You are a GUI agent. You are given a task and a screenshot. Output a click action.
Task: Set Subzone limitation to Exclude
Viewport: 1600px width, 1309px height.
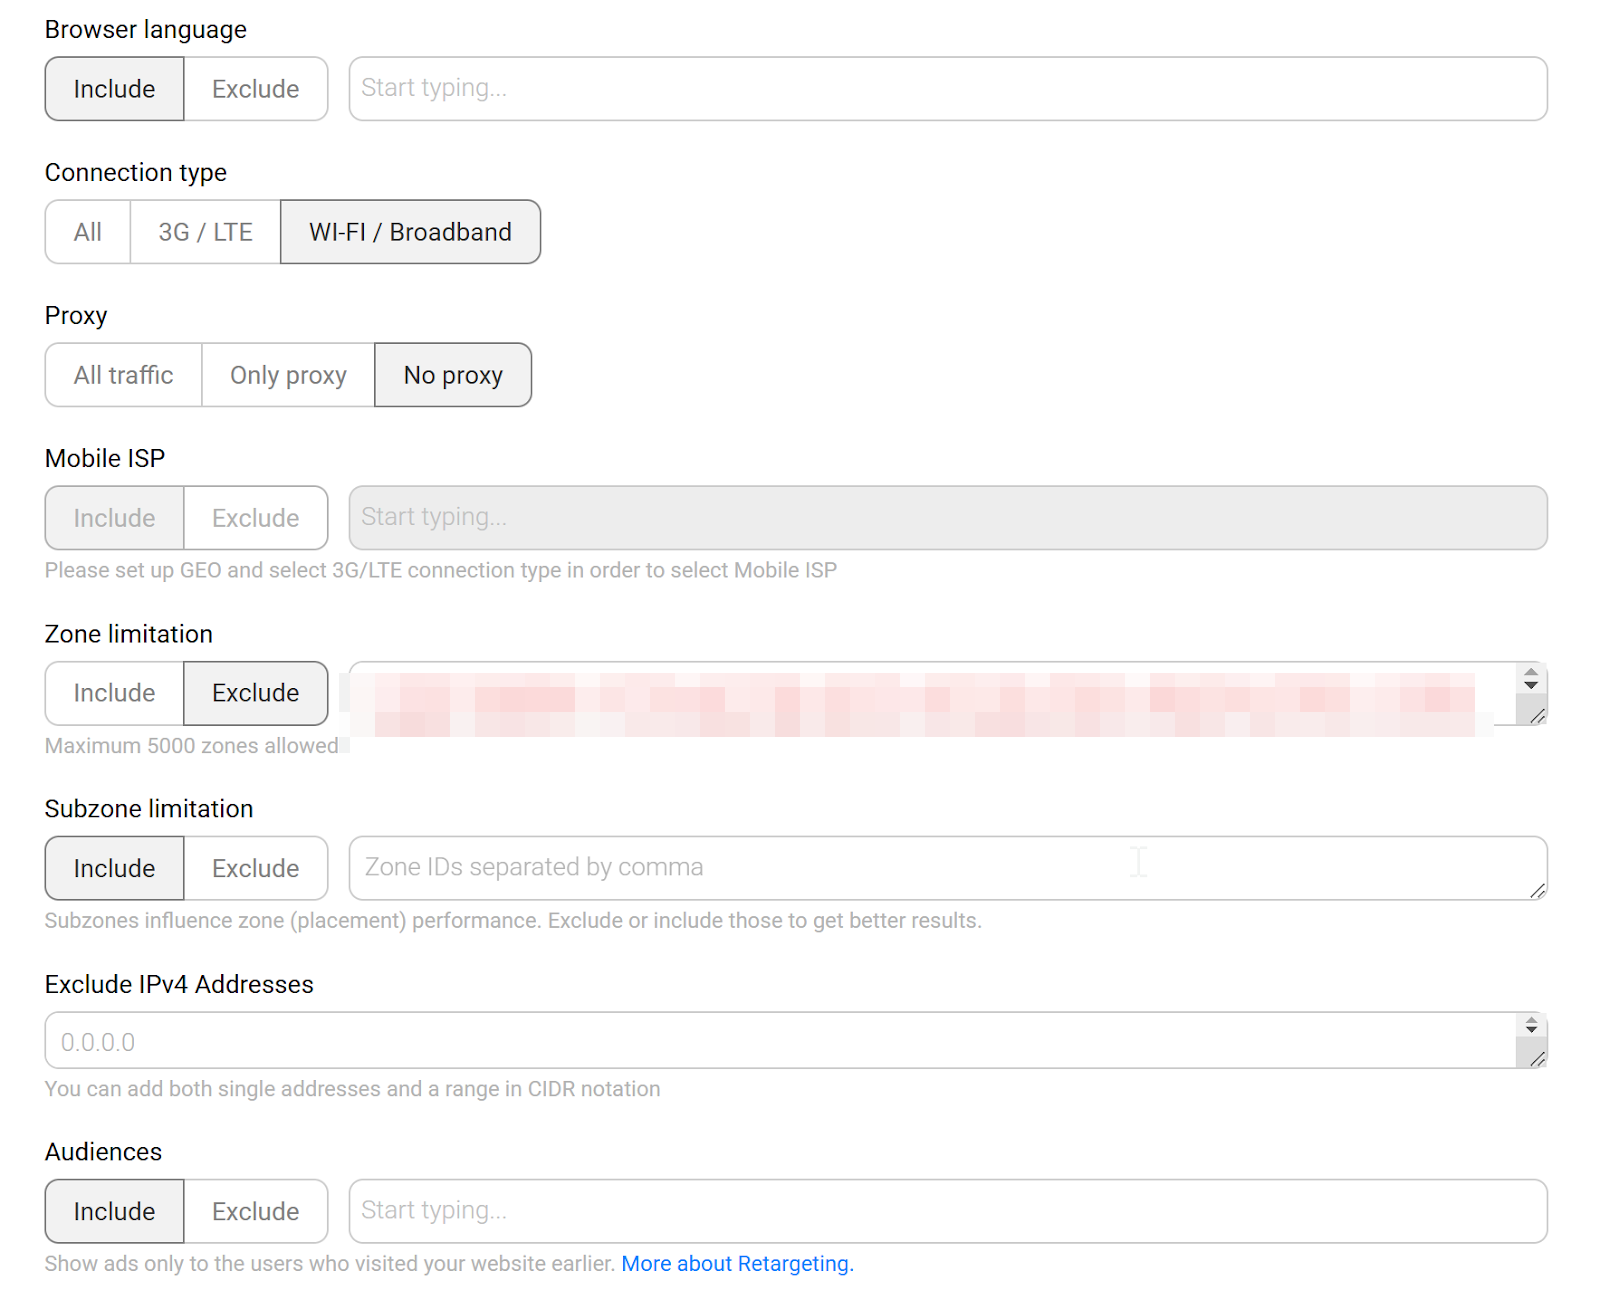255,868
